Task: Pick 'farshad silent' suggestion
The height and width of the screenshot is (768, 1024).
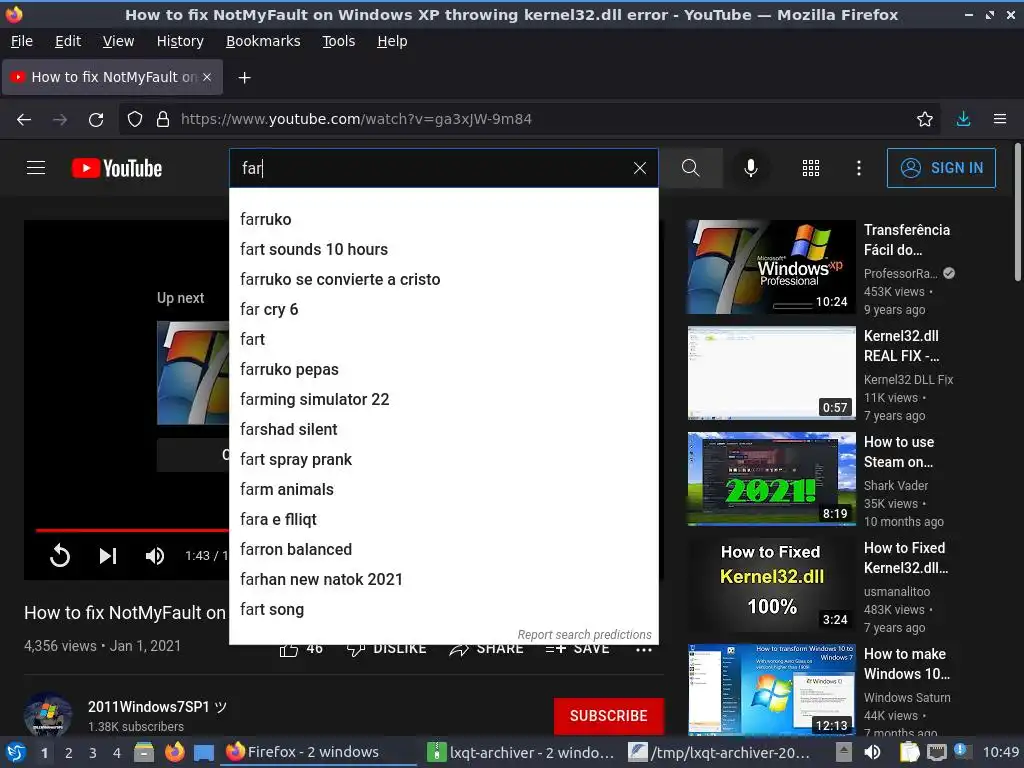Action: (443, 430)
